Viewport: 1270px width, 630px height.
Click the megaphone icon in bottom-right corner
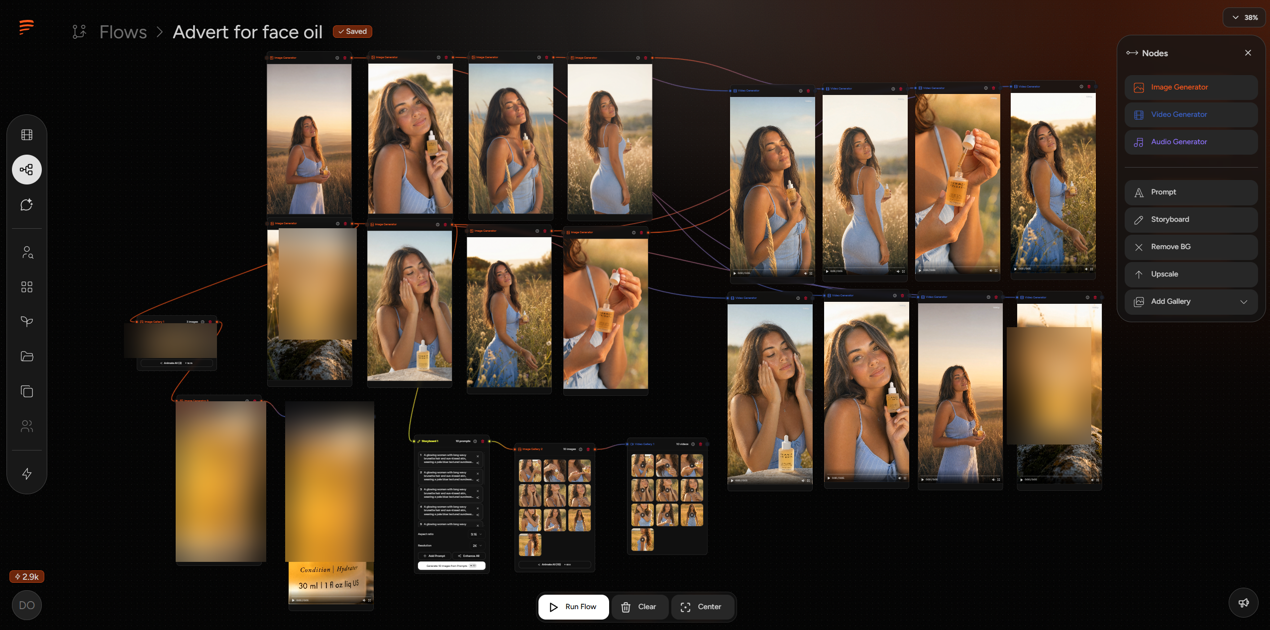coord(1243,603)
